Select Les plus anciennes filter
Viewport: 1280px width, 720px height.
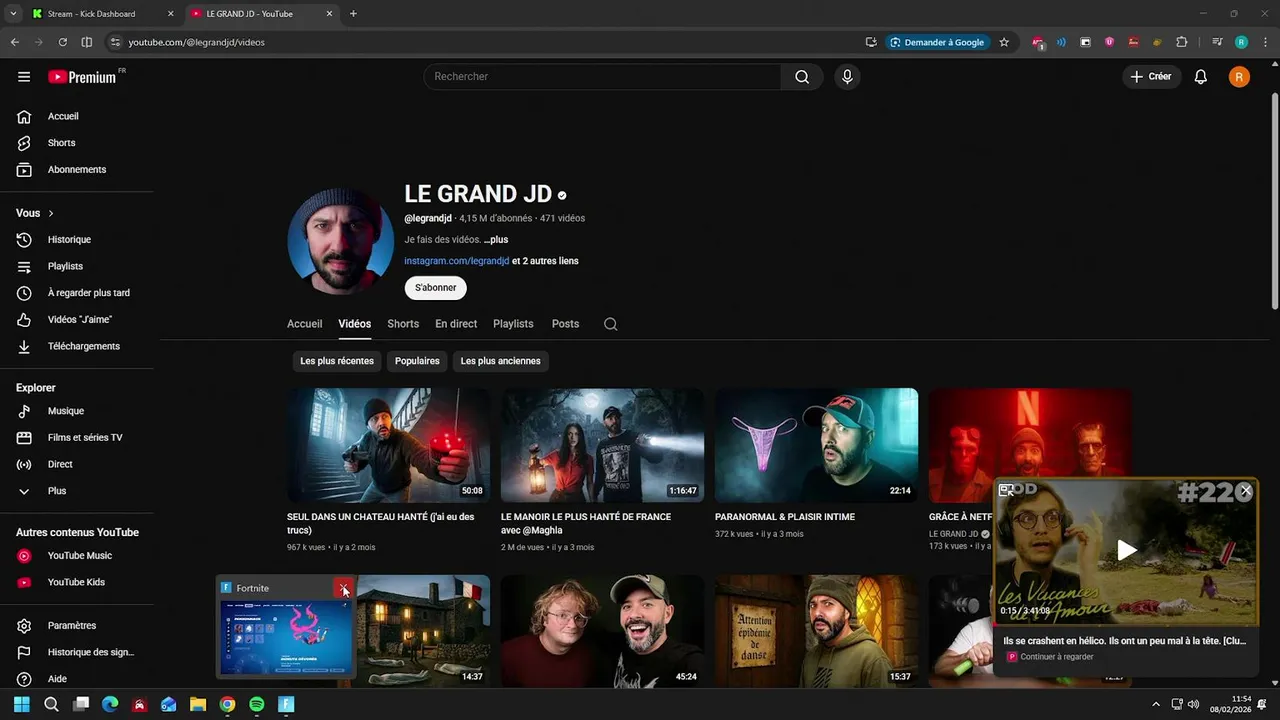pos(500,361)
